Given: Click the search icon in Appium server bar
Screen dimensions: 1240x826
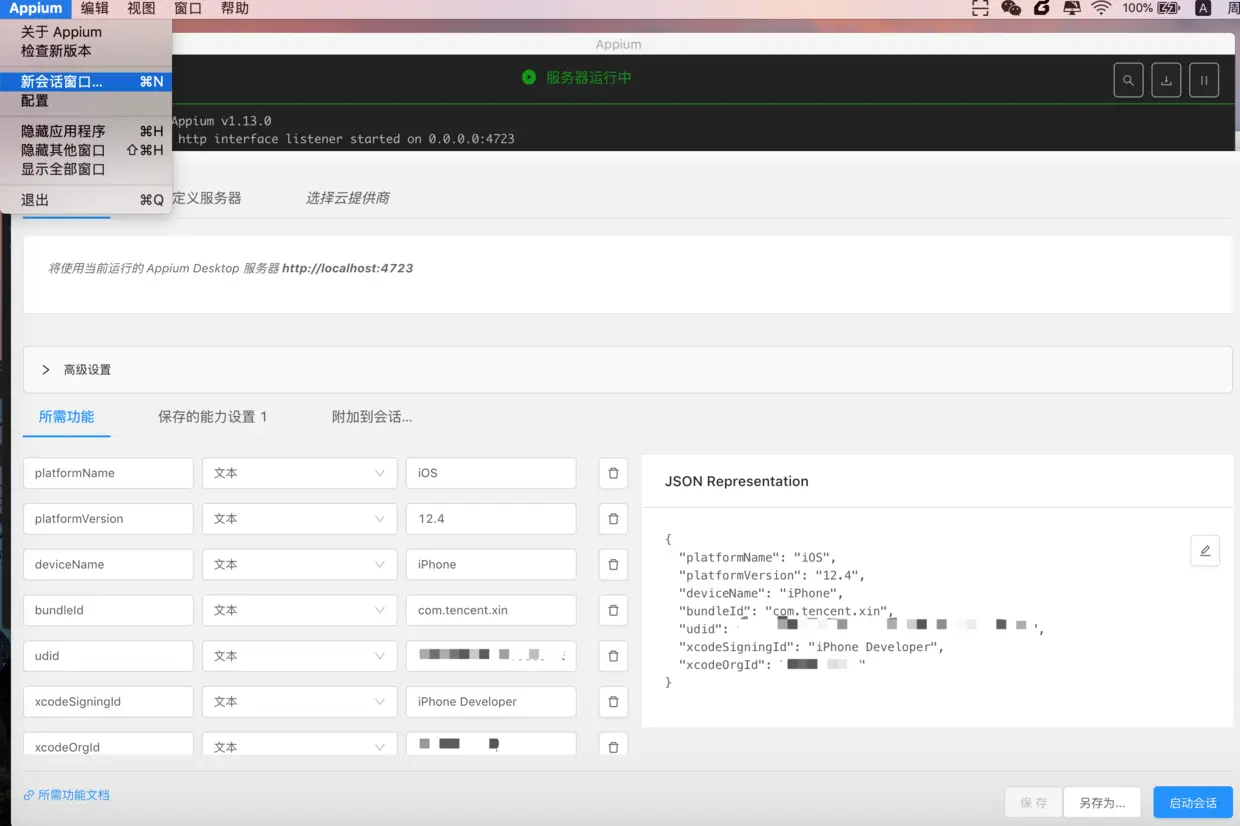Looking at the screenshot, I should click(1128, 80).
